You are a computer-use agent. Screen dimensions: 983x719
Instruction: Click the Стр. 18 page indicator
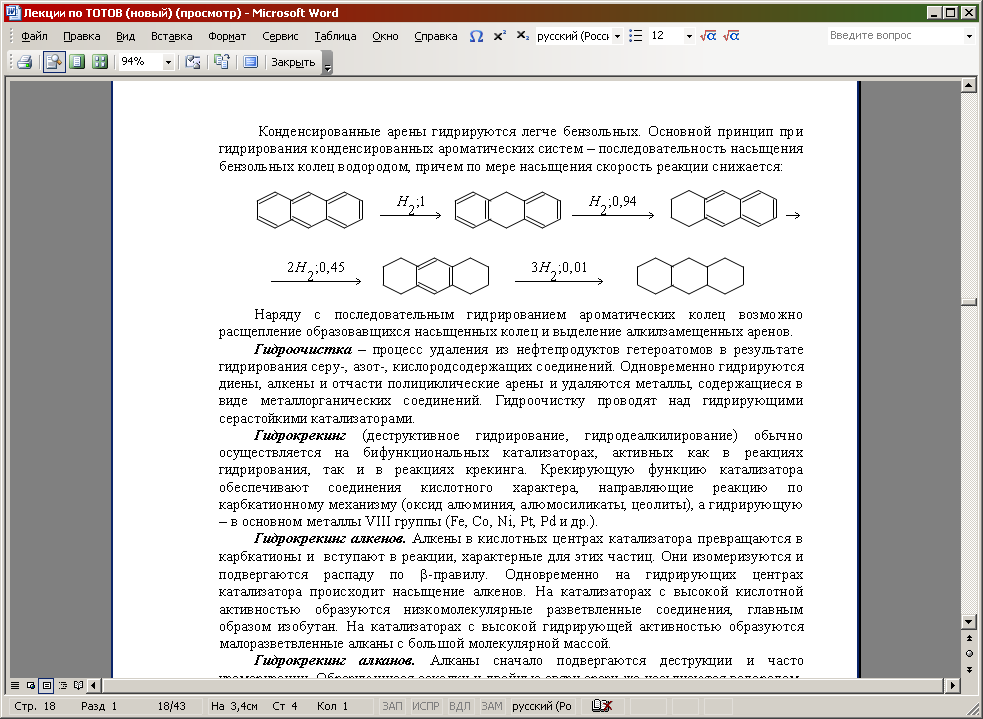35,706
